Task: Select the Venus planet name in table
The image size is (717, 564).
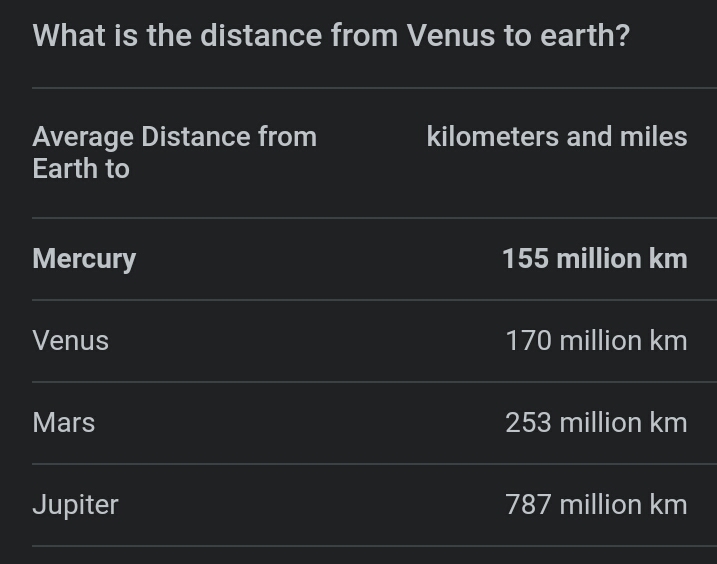Action: coord(70,341)
